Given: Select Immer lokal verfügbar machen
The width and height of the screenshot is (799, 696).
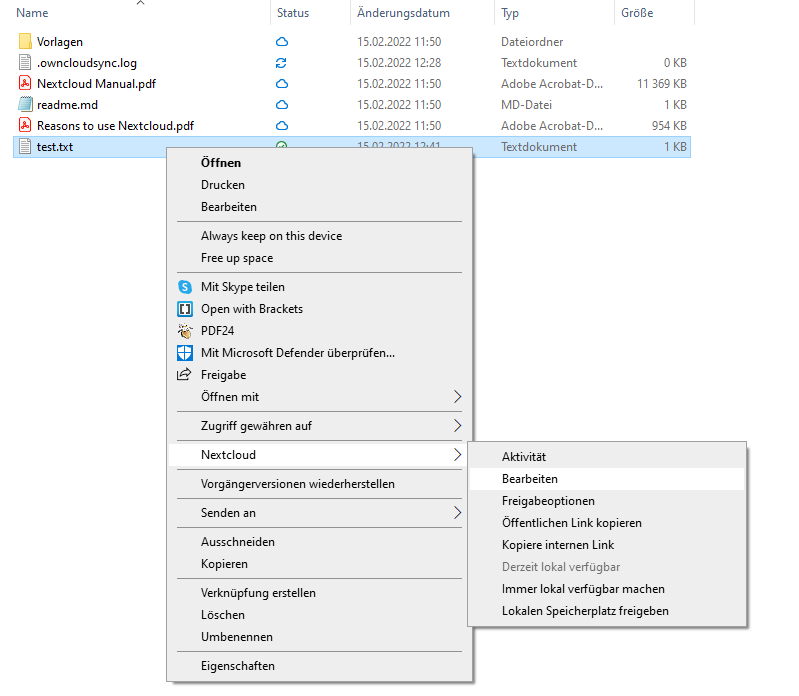Looking at the screenshot, I should coord(607,588).
